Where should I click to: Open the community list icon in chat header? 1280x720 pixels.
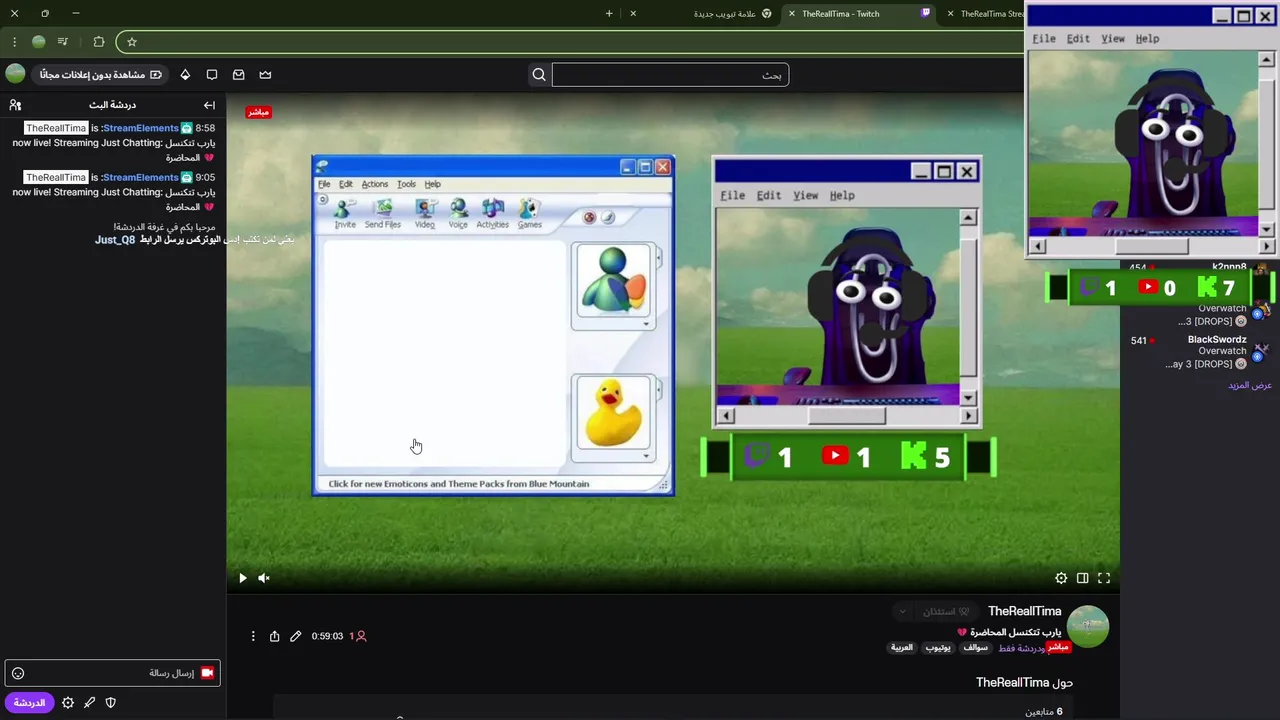[15, 105]
